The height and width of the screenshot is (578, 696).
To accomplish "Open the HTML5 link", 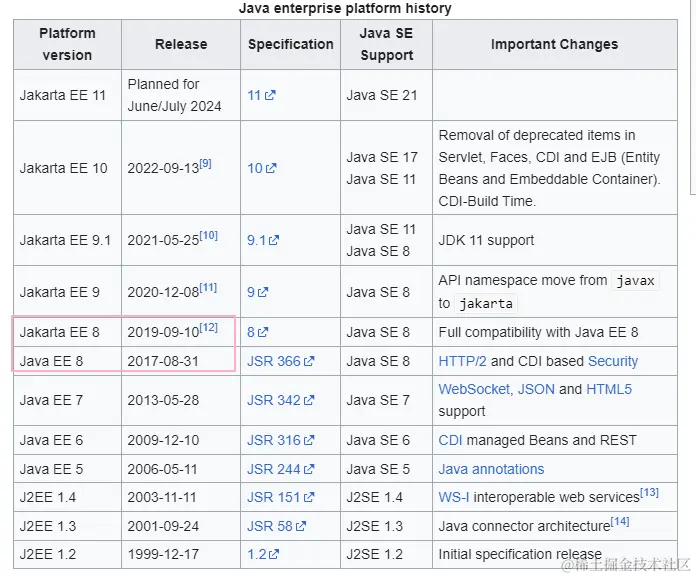I will (x=609, y=389).
